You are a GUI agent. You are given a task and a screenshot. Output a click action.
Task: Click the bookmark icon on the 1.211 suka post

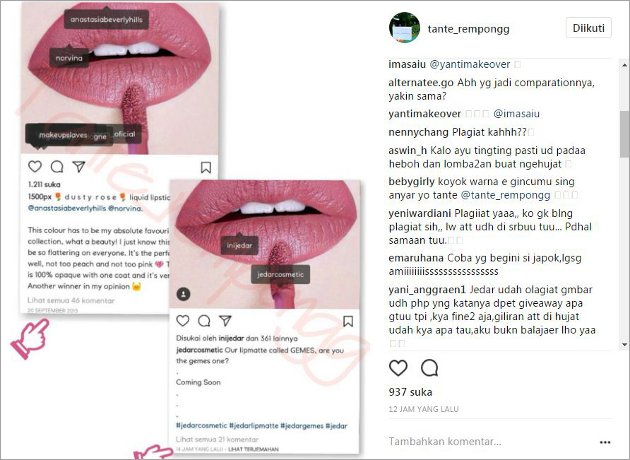pos(206,167)
